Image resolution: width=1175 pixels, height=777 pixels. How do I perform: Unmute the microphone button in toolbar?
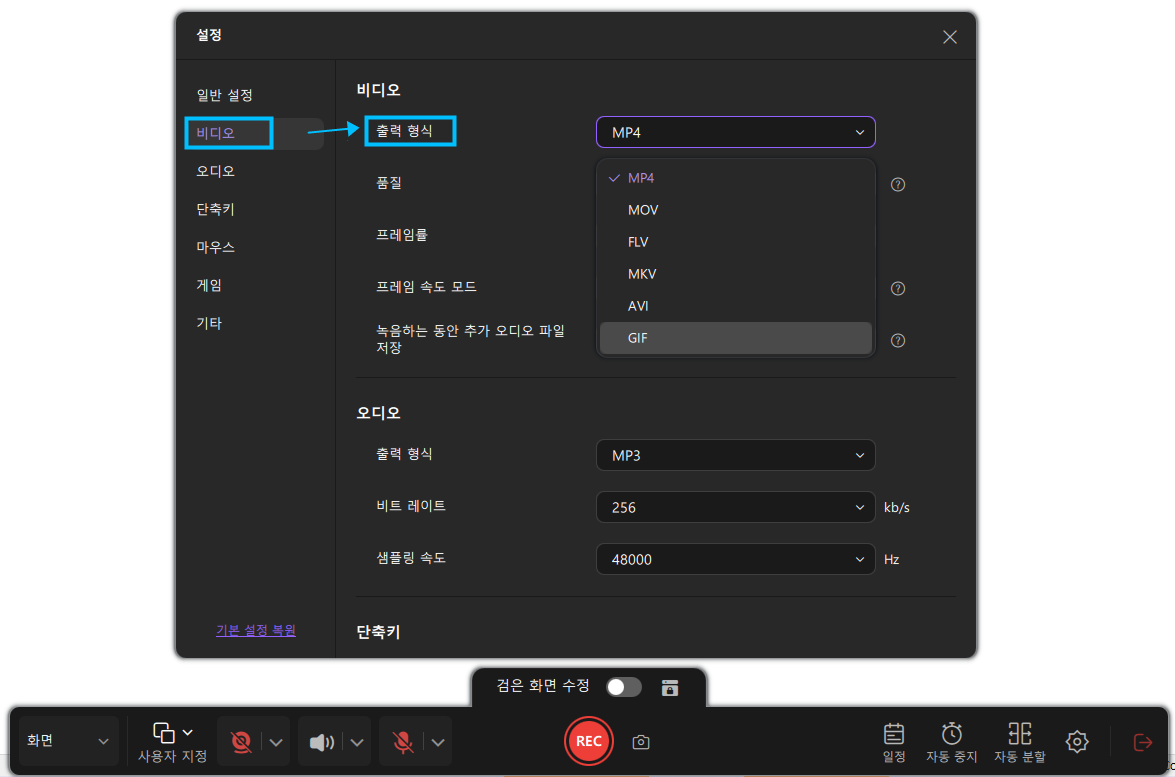pos(403,741)
